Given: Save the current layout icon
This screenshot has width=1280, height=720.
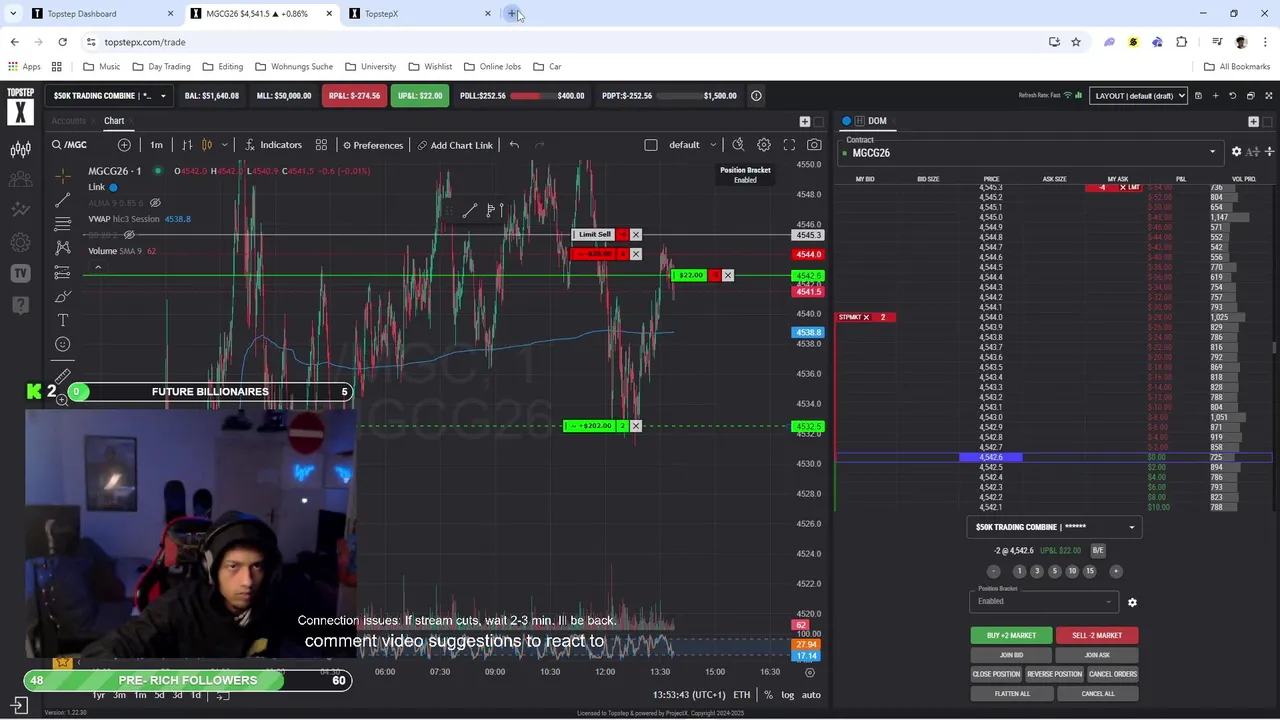Looking at the screenshot, I should coord(1198,96).
